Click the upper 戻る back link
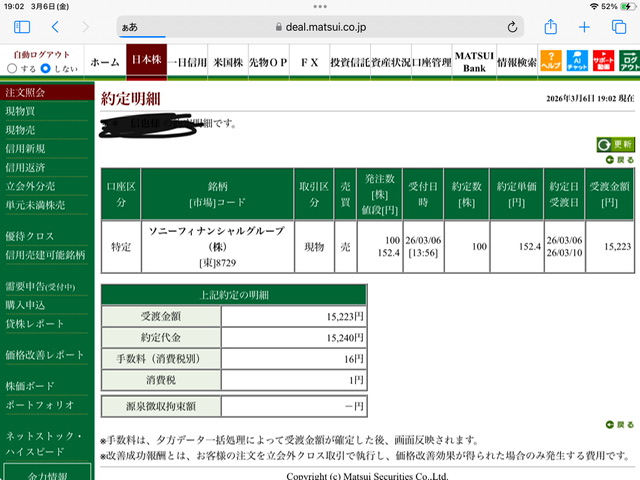Viewport: 640px width, 480px height. click(620, 160)
